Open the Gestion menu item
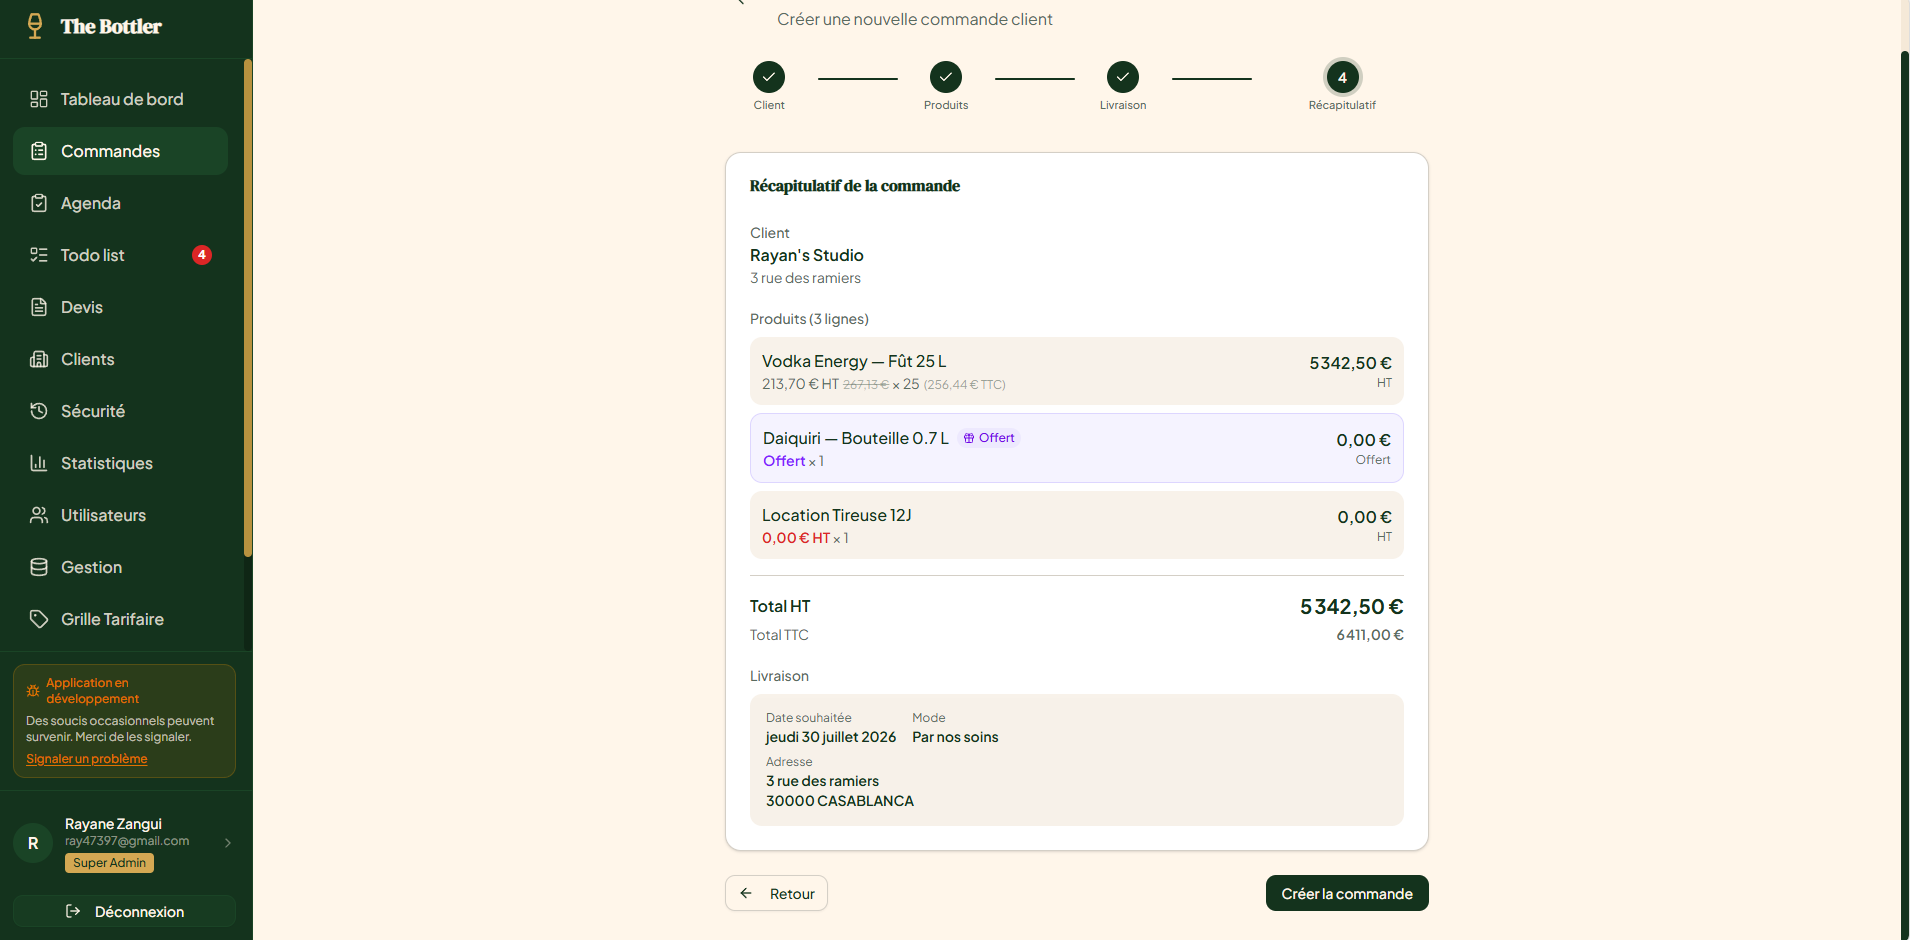Image resolution: width=1911 pixels, height=940 pixels. 120,567
